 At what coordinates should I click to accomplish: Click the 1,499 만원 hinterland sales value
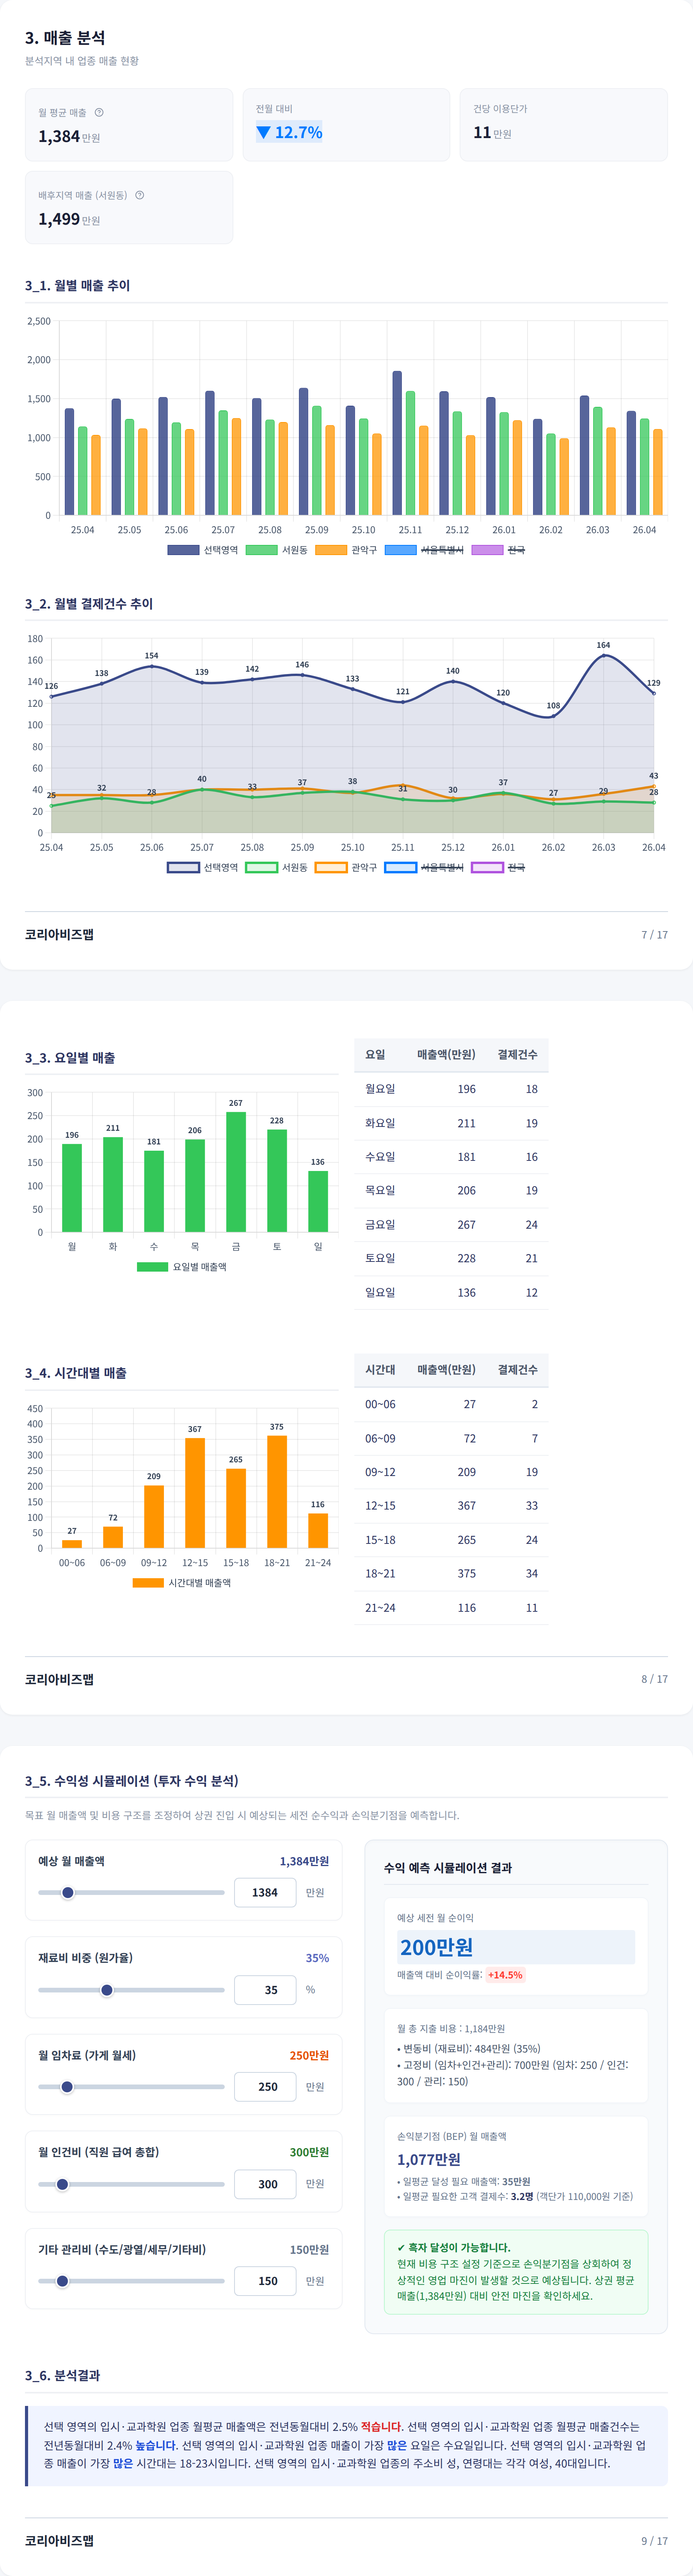pos(69,219)
